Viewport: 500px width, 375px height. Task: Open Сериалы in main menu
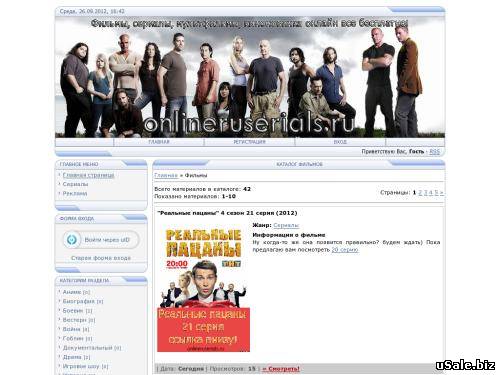[x=75, y=184]
